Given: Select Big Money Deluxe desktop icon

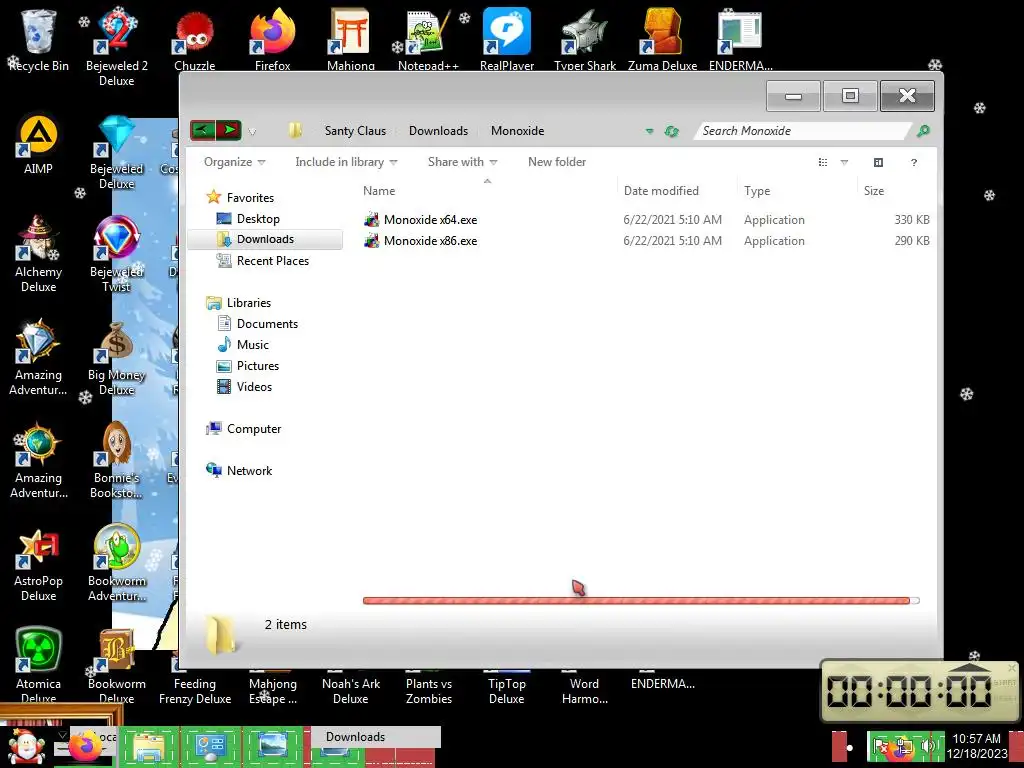Looking at the screenshot, I should [117, 358].
